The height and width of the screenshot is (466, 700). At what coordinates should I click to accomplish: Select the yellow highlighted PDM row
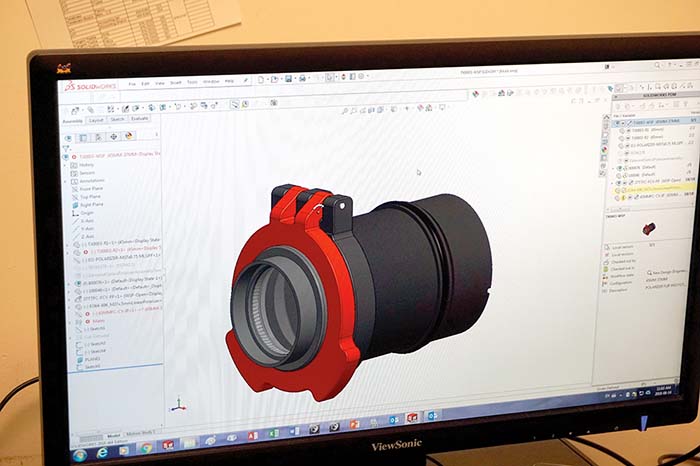[654, 189]
